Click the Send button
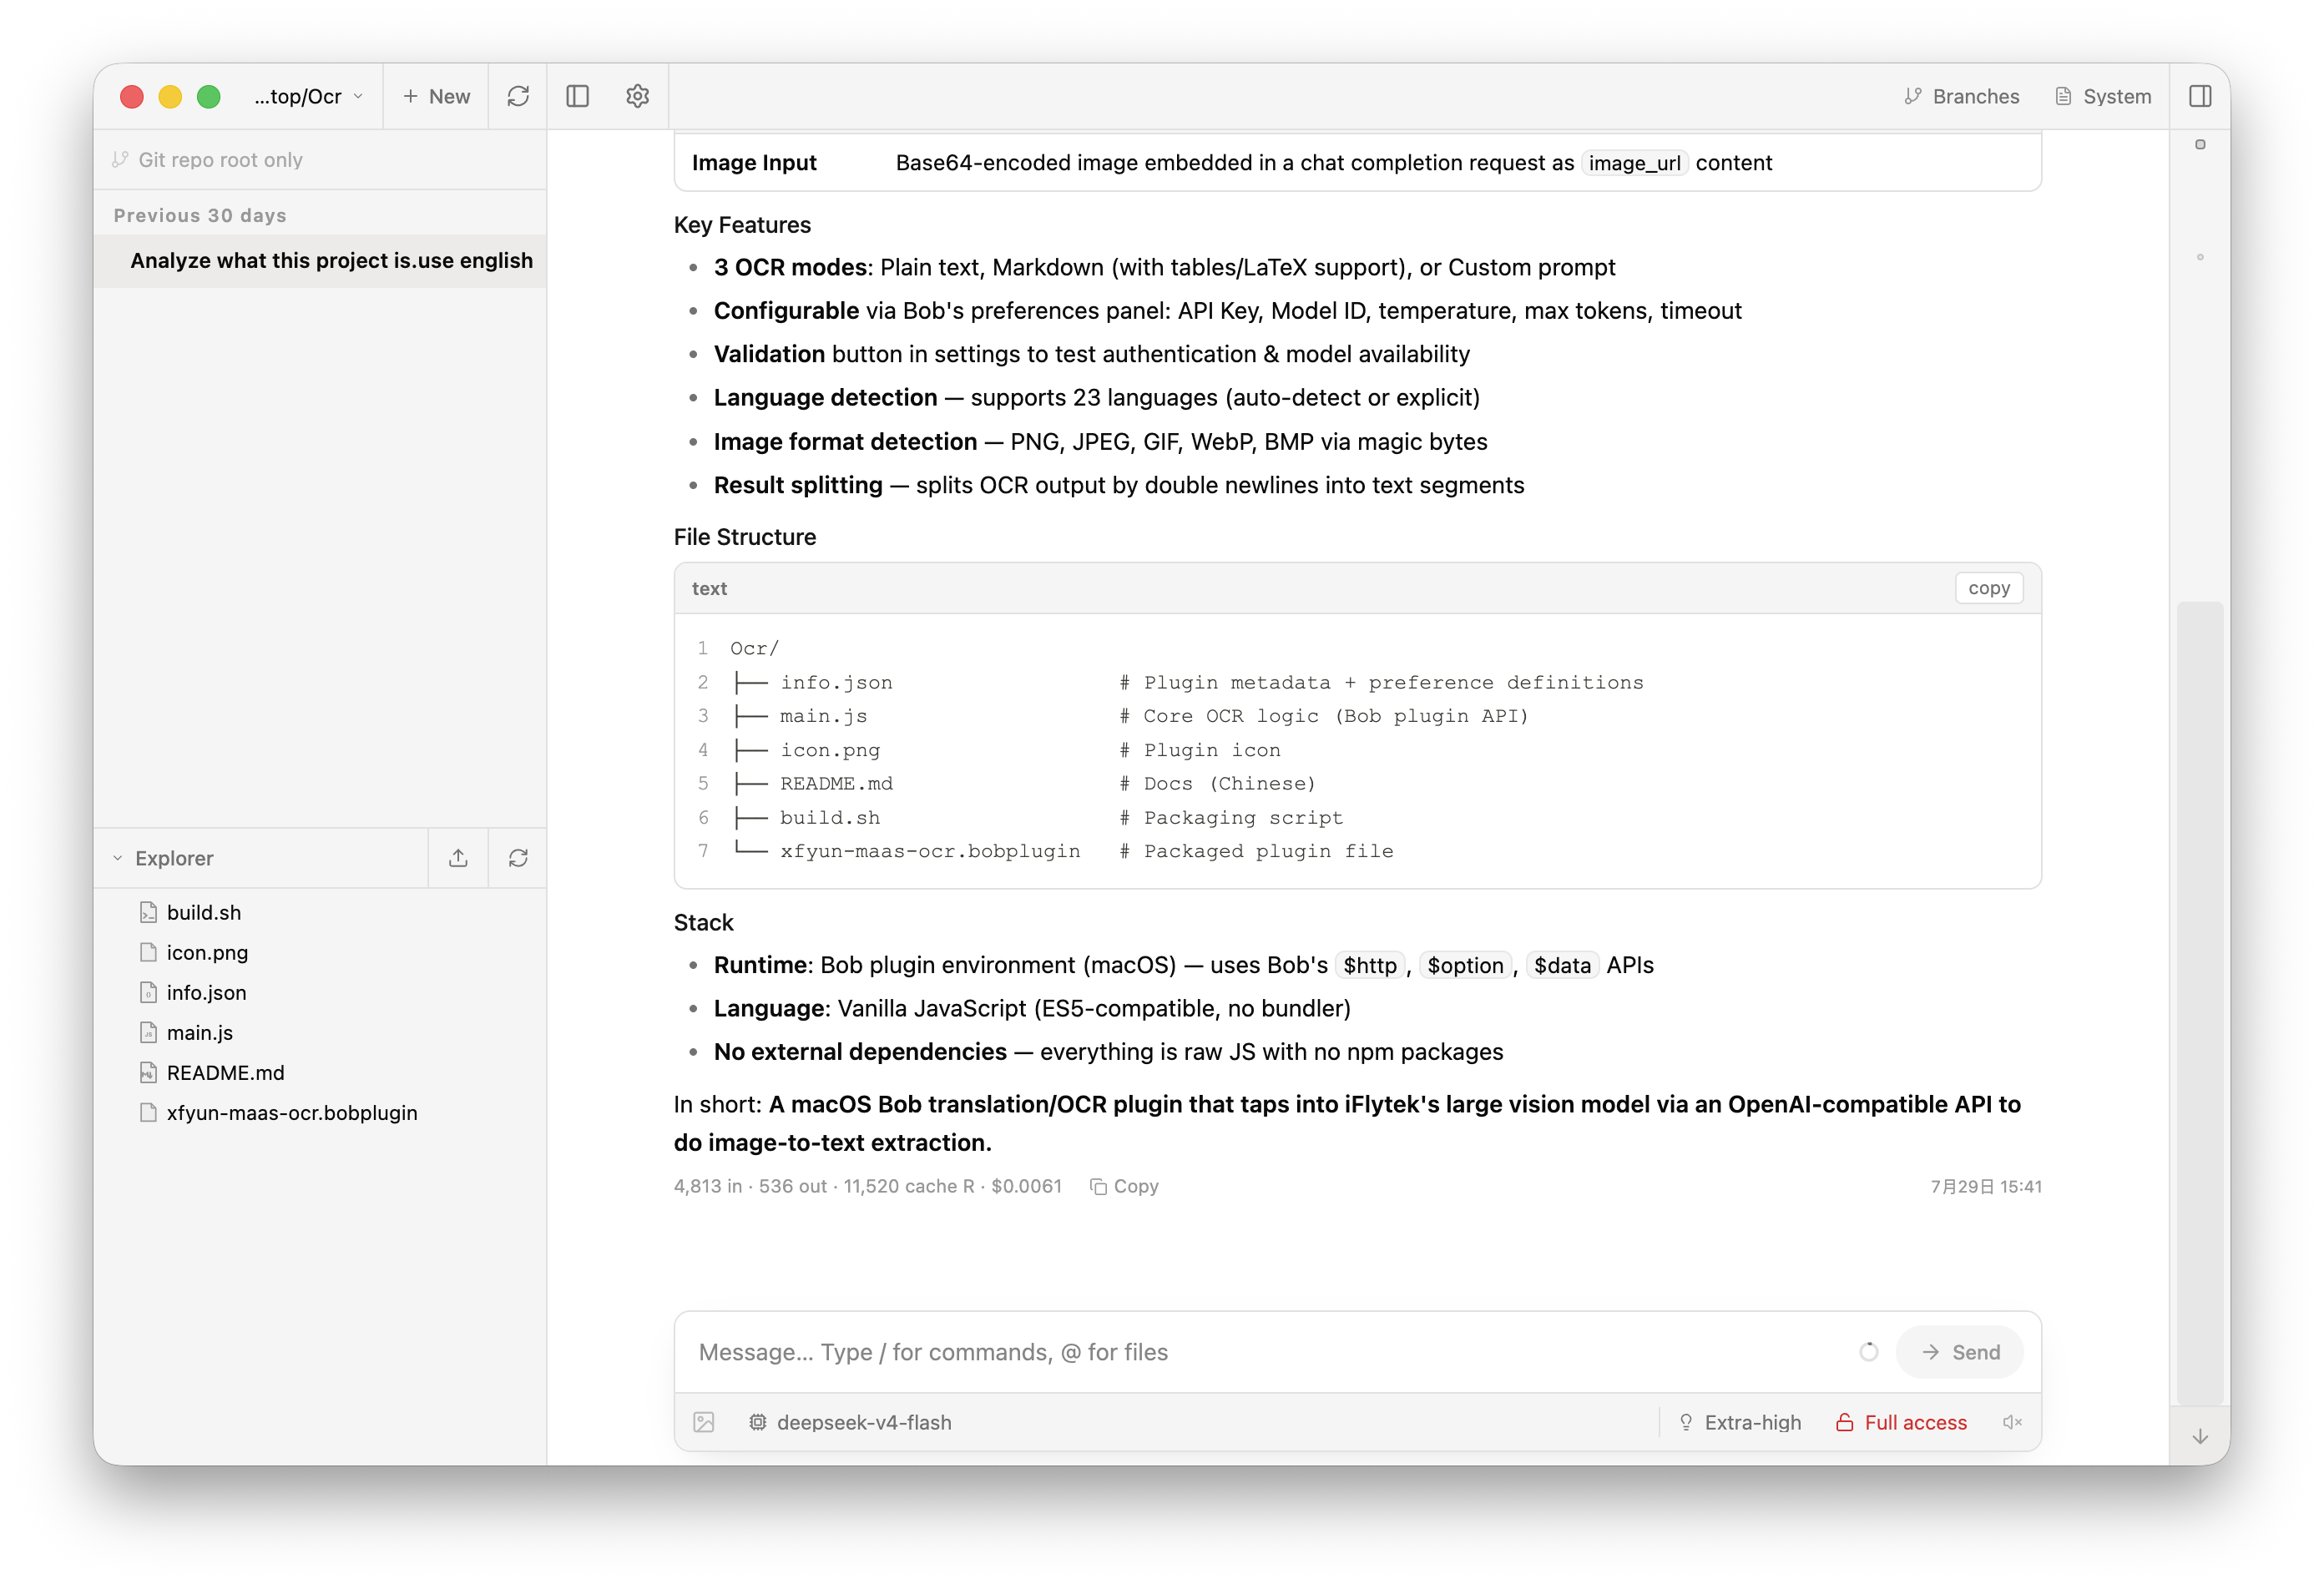Image resolution: width=2324 pixels, height=1589 pixels. point(1960,1352)
